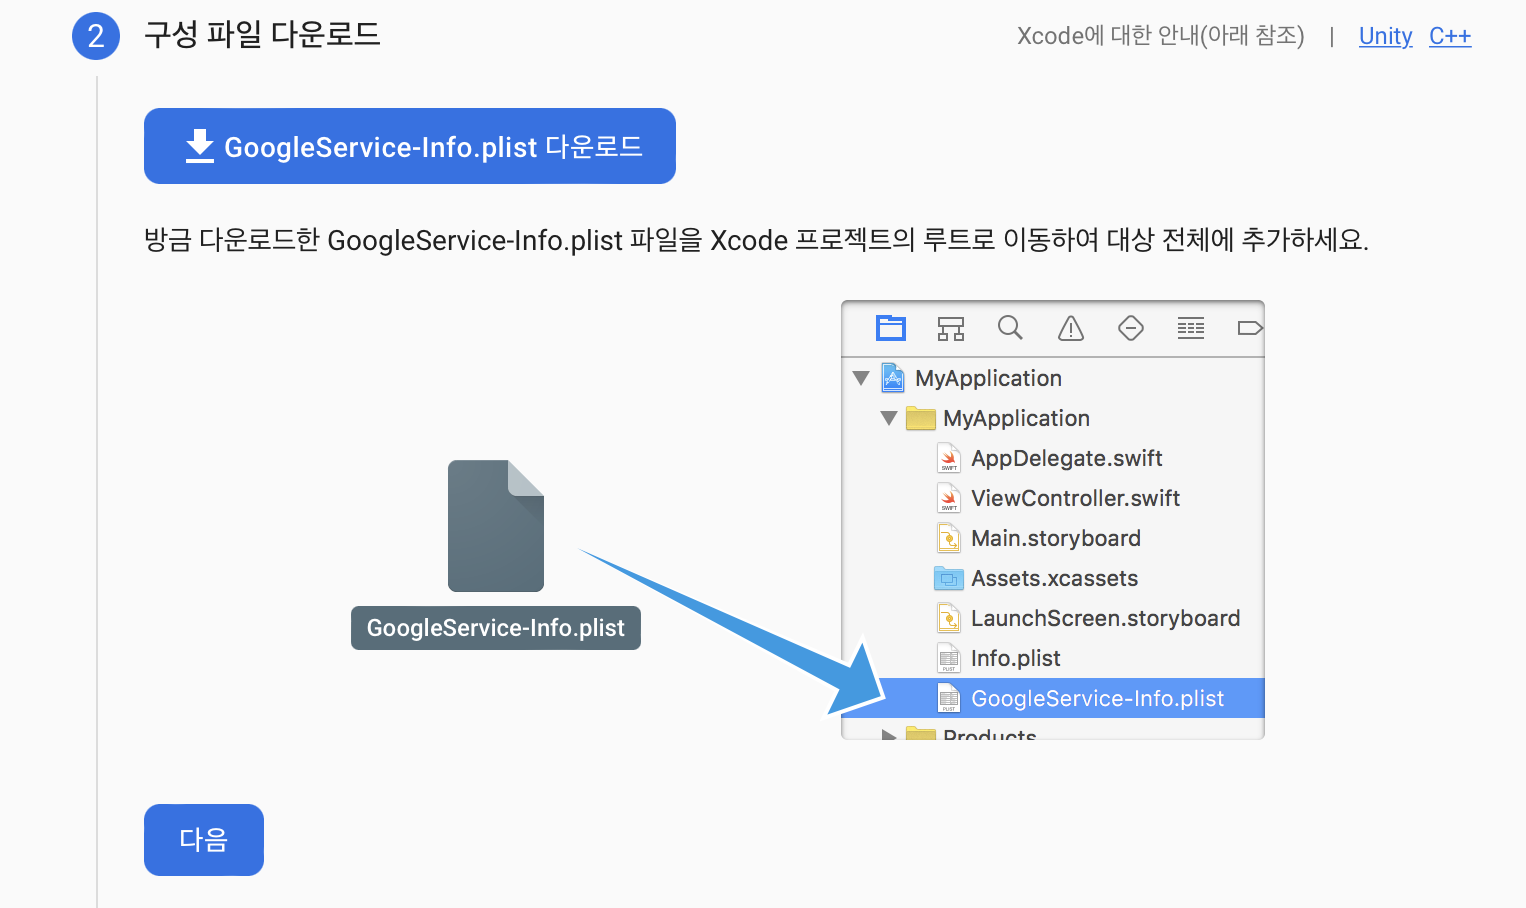The width and height of the screenshot is (1526, 908).
Task: Click the Swift icon beside AppDelegate.swift
Action: [949, 458]
